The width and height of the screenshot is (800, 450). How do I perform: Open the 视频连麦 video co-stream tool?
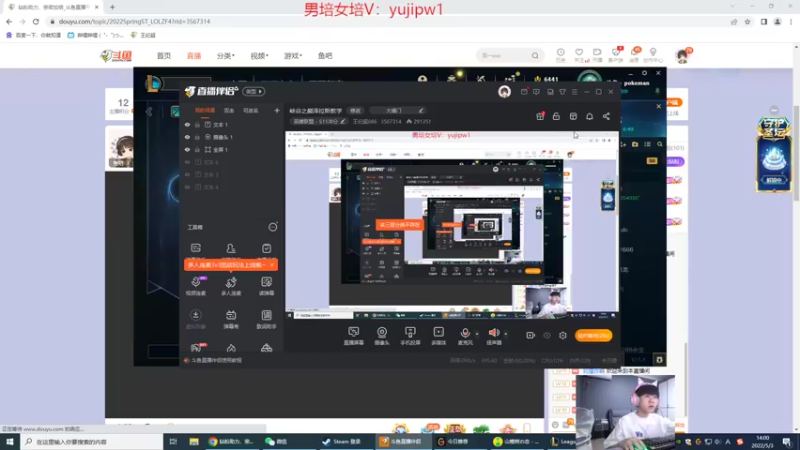pos(195,286)
